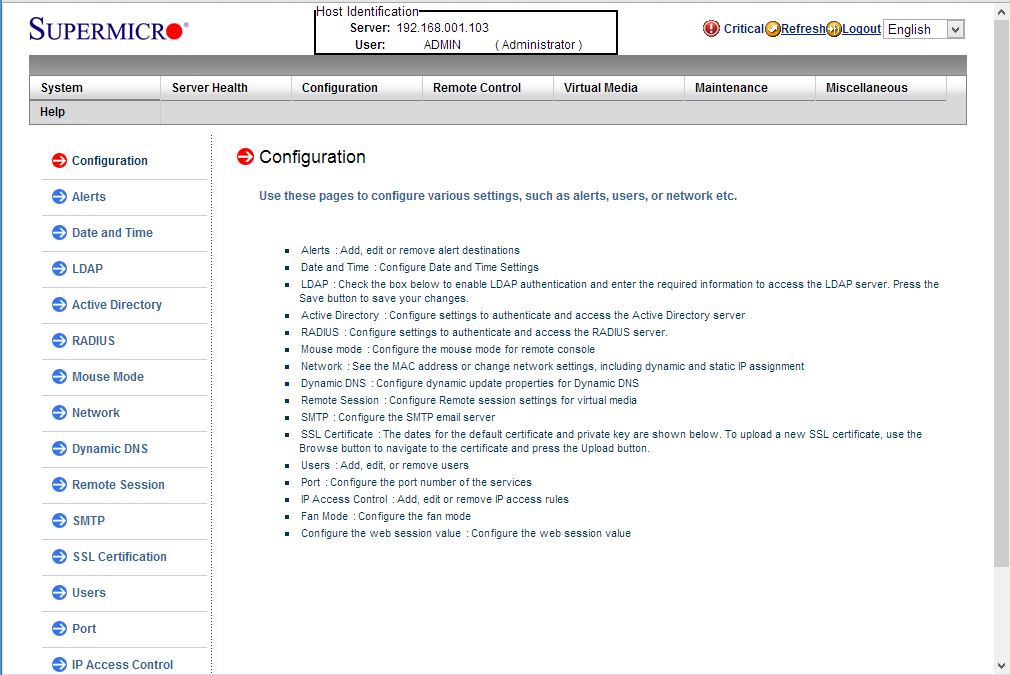Image resolution: width=1010 pixels, height=675 pixels.
Task: Open the English language dropdown
Action: click(923, 29)
